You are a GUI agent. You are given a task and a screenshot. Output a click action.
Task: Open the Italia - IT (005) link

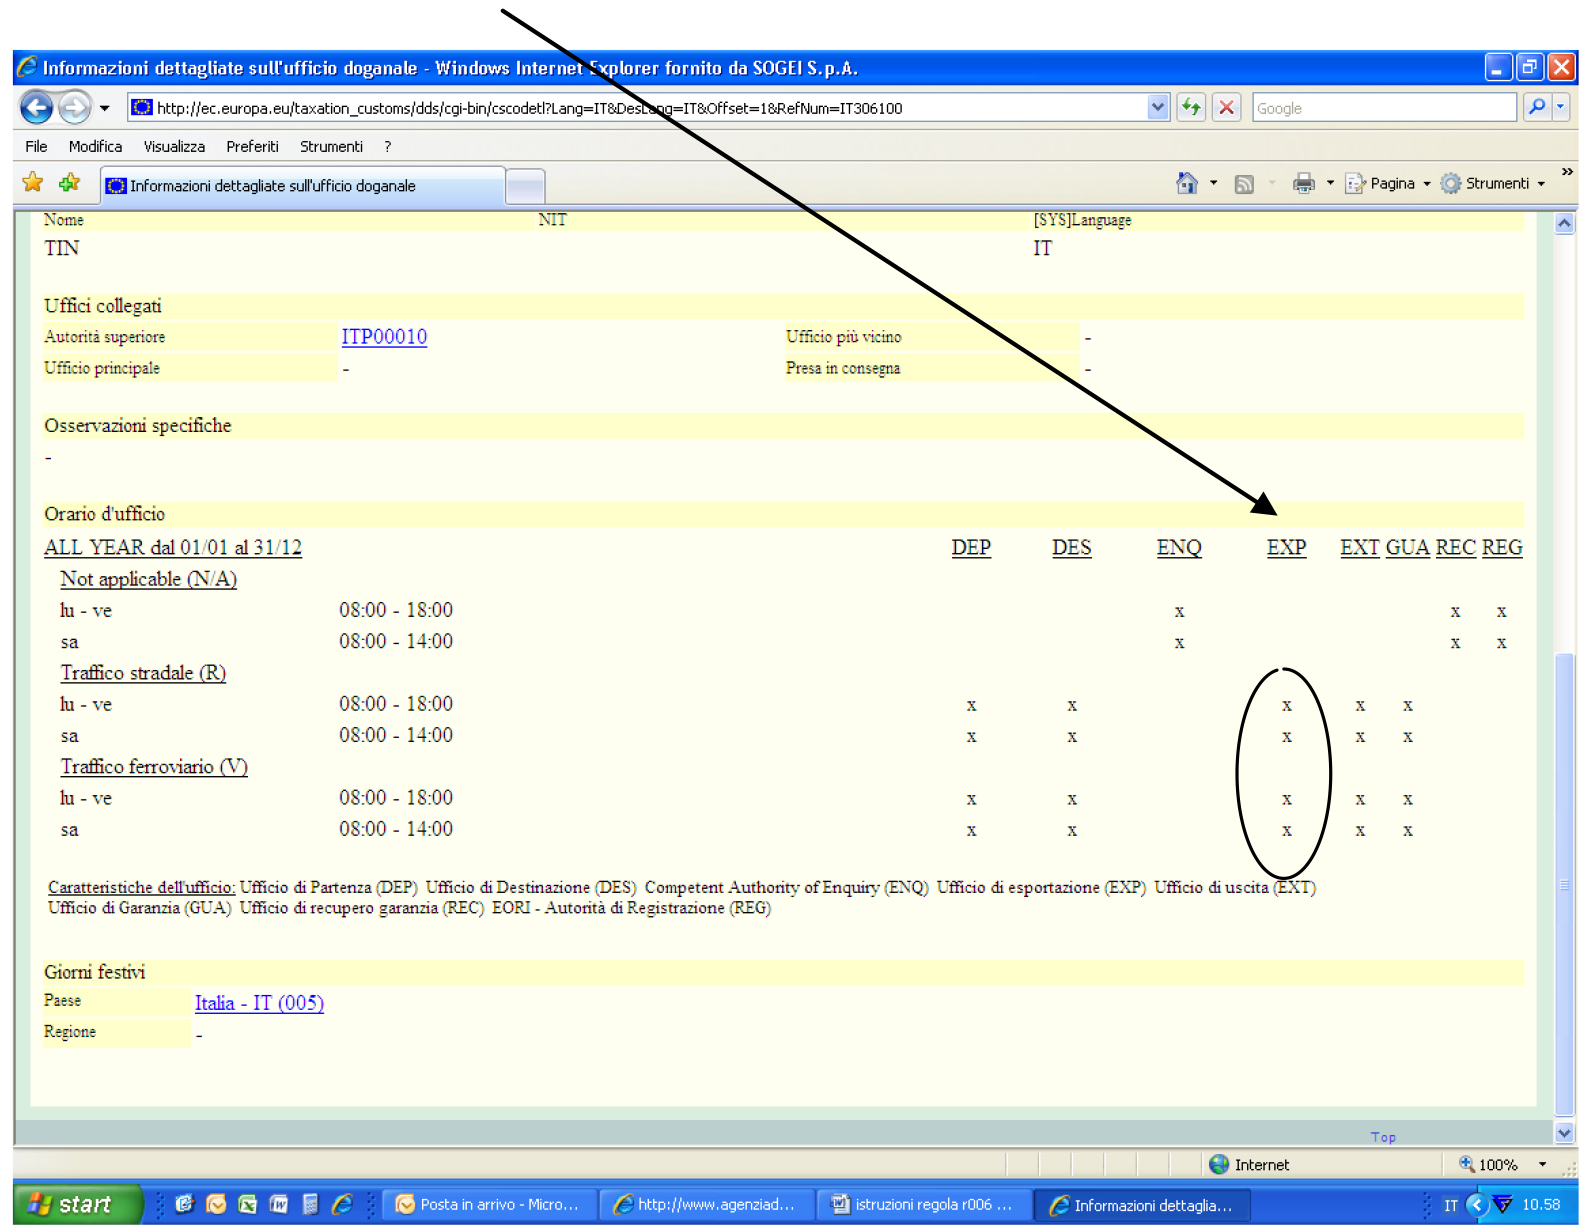pos(259,1003)
